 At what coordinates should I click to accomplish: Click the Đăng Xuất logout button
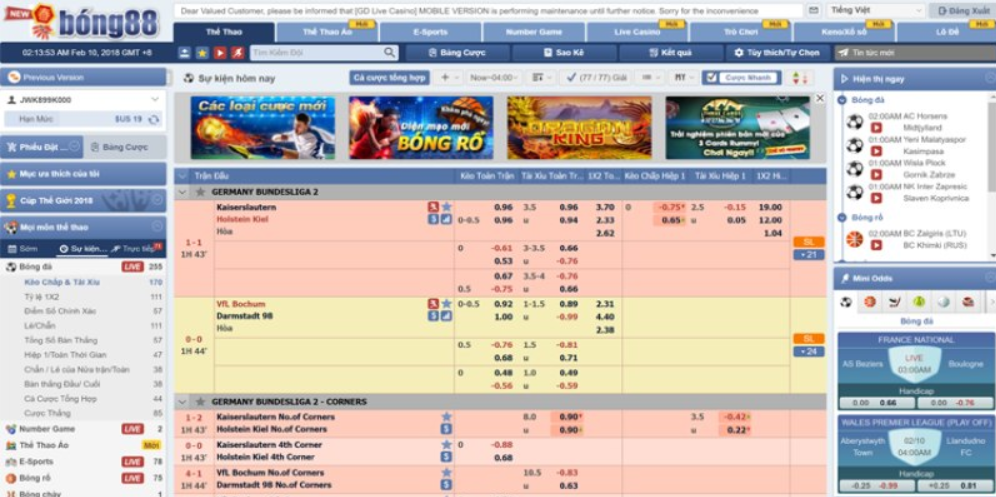[x=961, y=10]
